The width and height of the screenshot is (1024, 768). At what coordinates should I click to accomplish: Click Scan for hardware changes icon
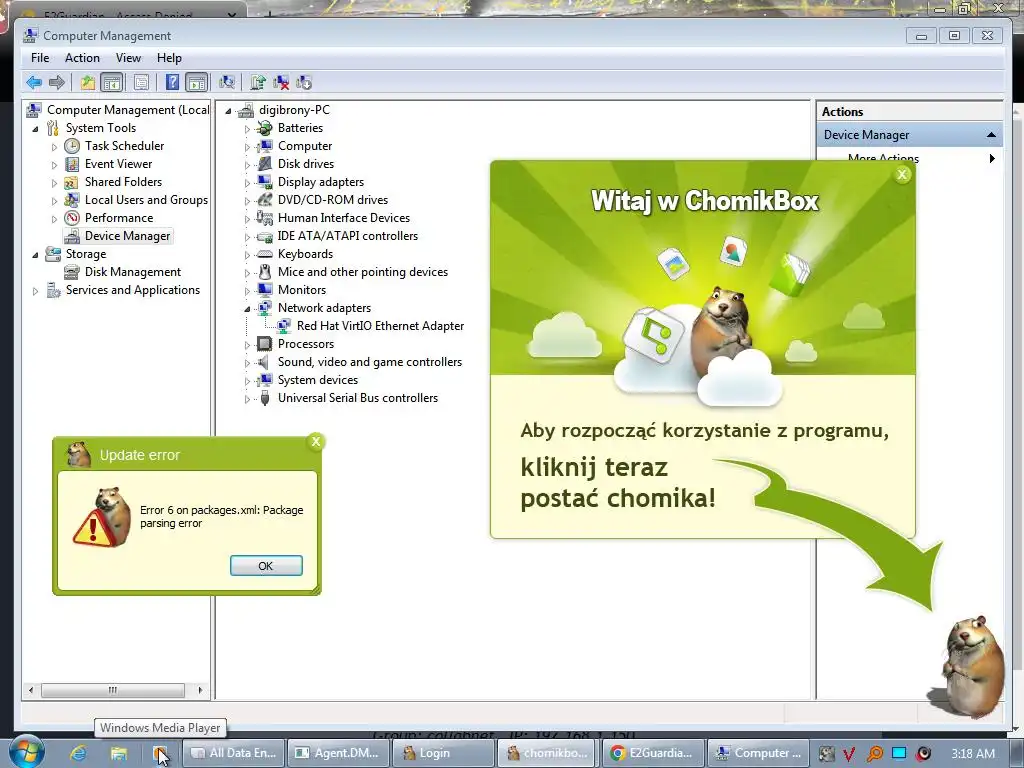pyautogui.click(x=227, y=82)
